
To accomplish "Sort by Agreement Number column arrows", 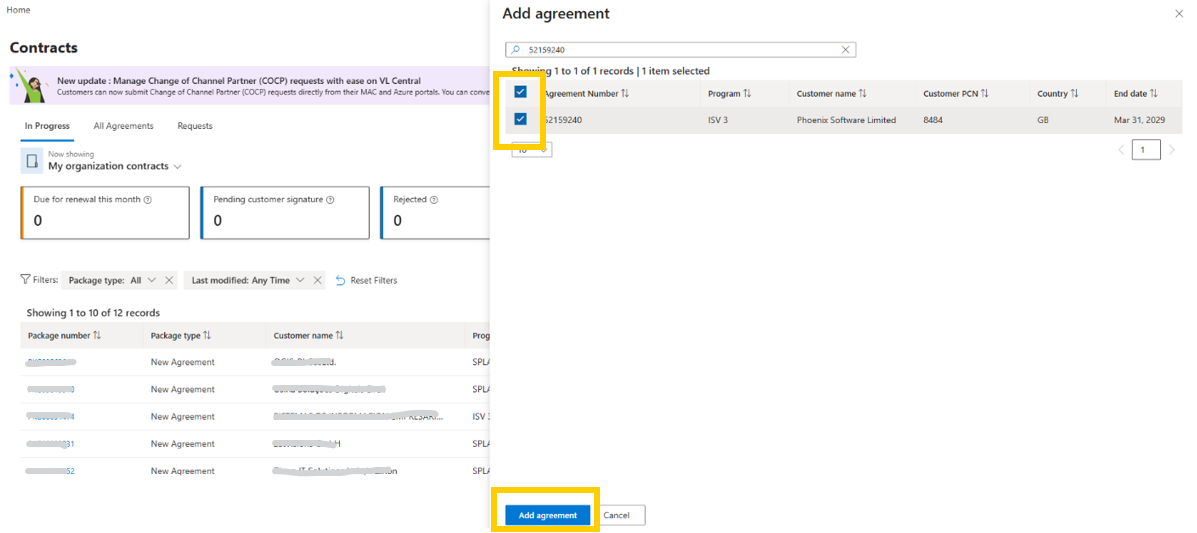I will pos(625,93).
